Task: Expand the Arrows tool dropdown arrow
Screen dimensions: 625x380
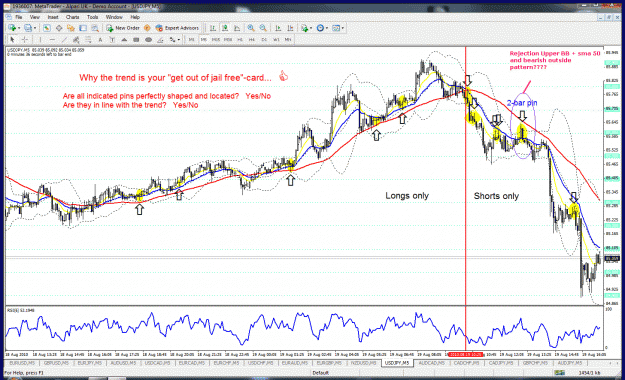Action: tap(179, 39)
